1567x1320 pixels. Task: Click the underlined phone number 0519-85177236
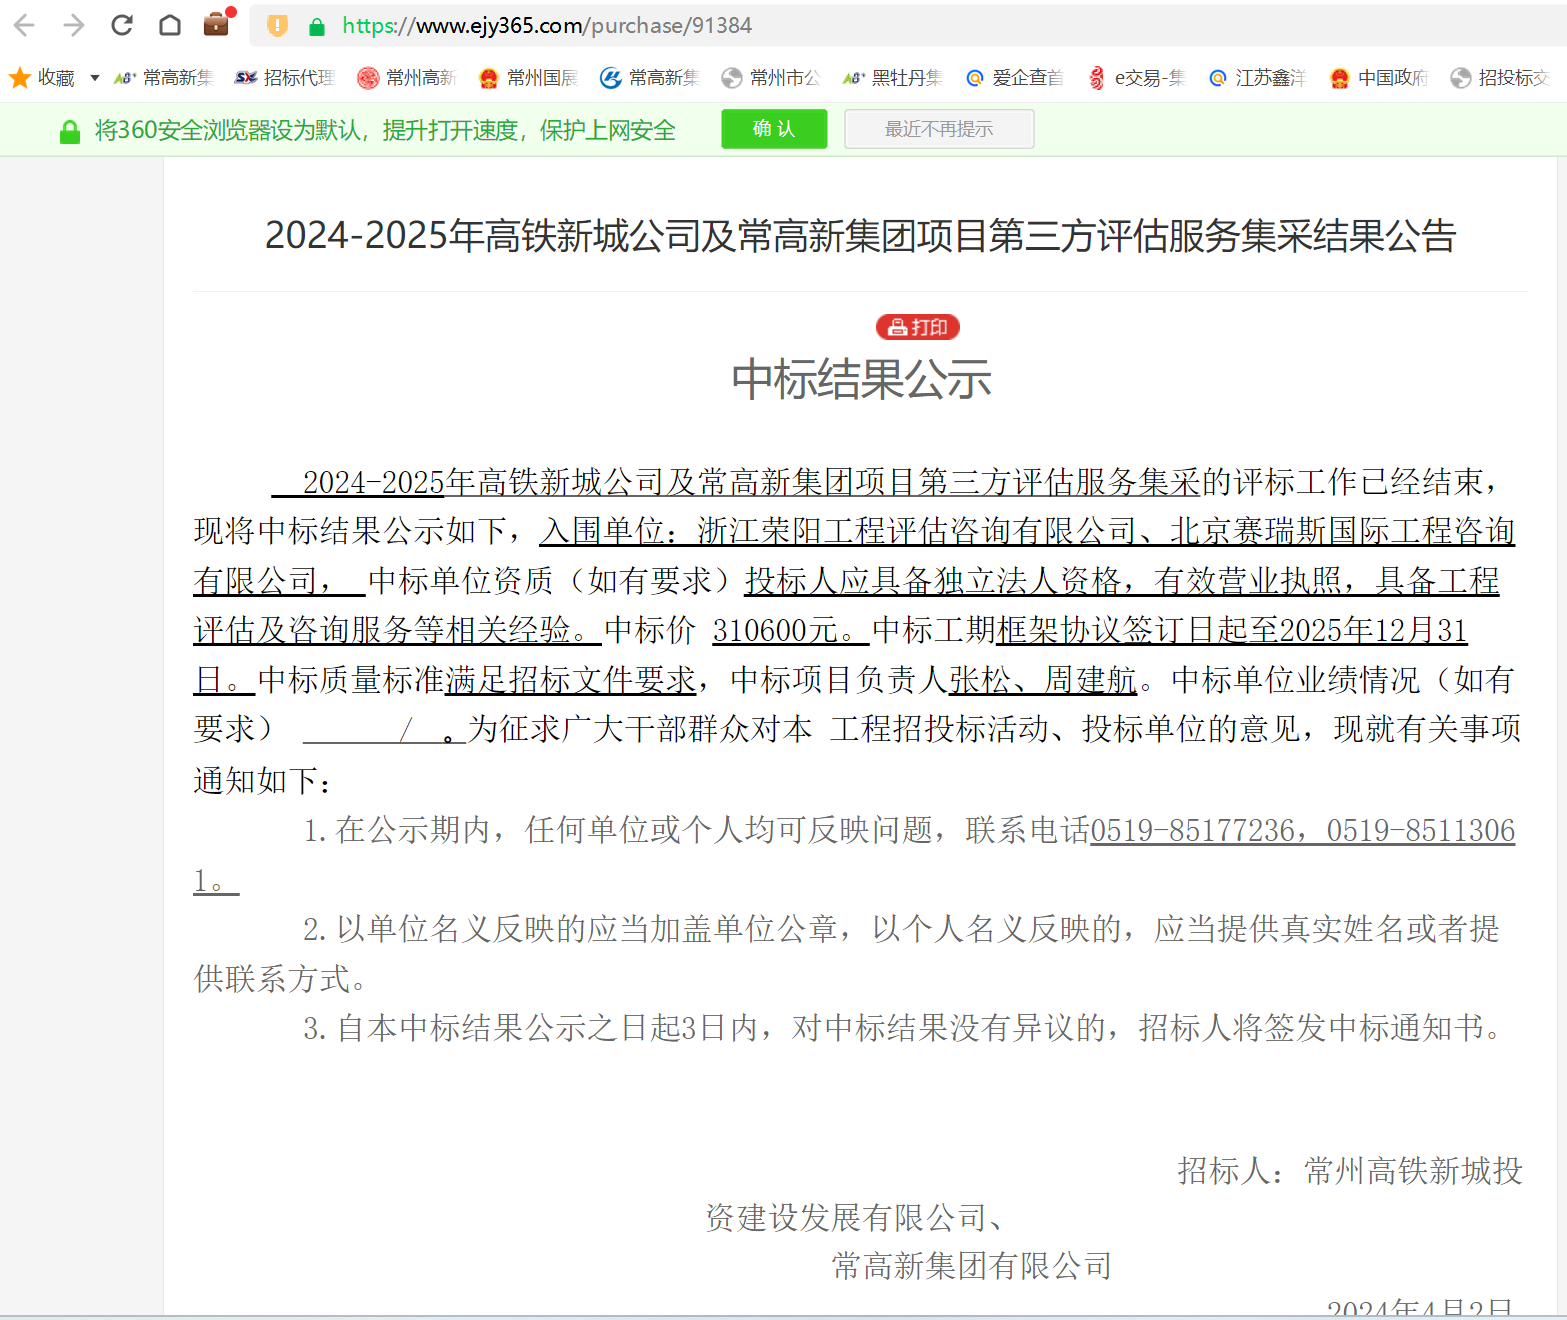click(1192, 831)
